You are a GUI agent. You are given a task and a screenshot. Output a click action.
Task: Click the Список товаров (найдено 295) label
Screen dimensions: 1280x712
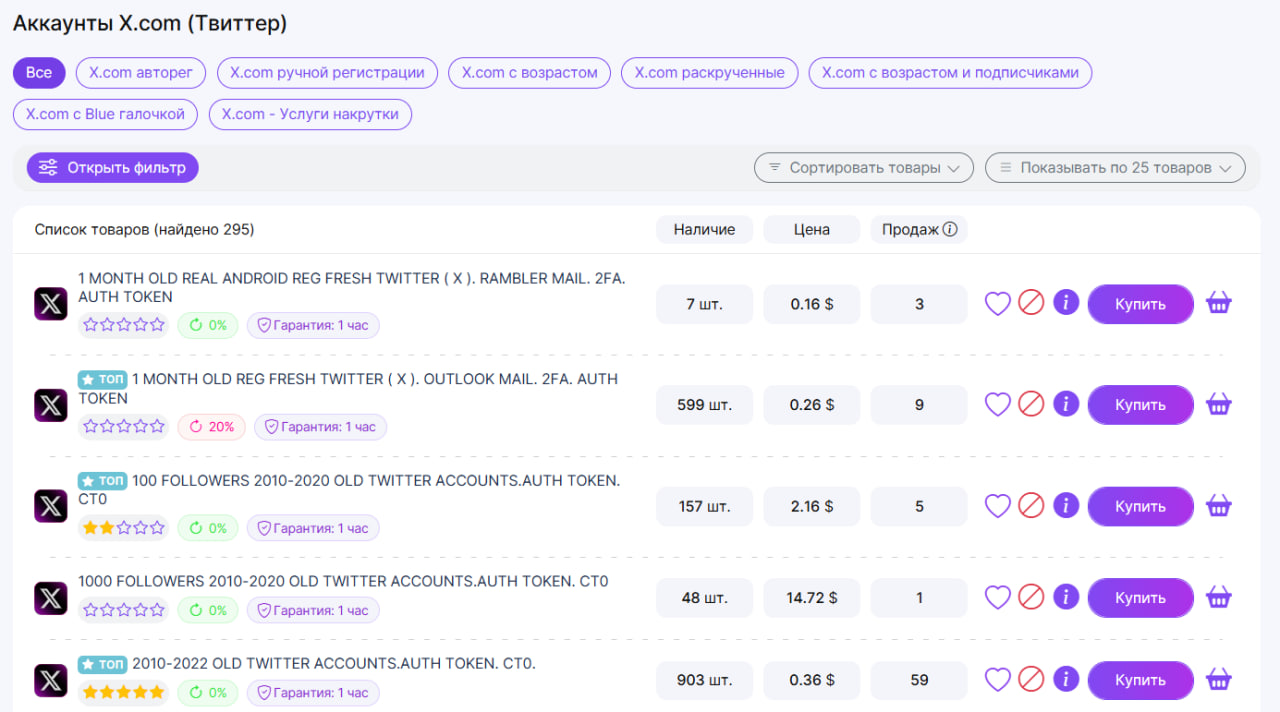point(144,229)
